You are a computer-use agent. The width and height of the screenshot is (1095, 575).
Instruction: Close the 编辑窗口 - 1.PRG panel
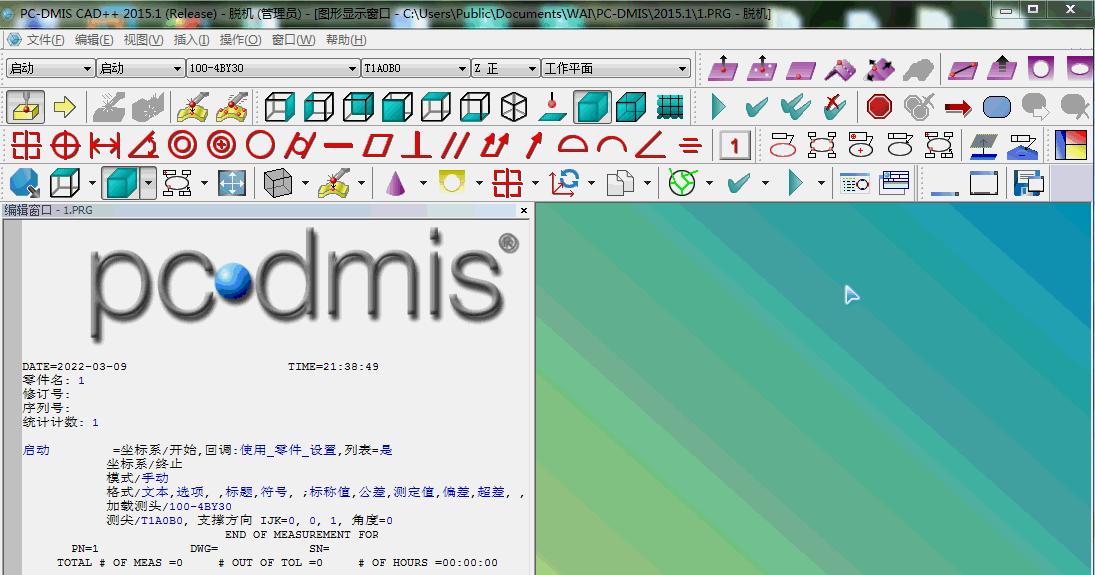pyautogui.click(x=524, y=210)
